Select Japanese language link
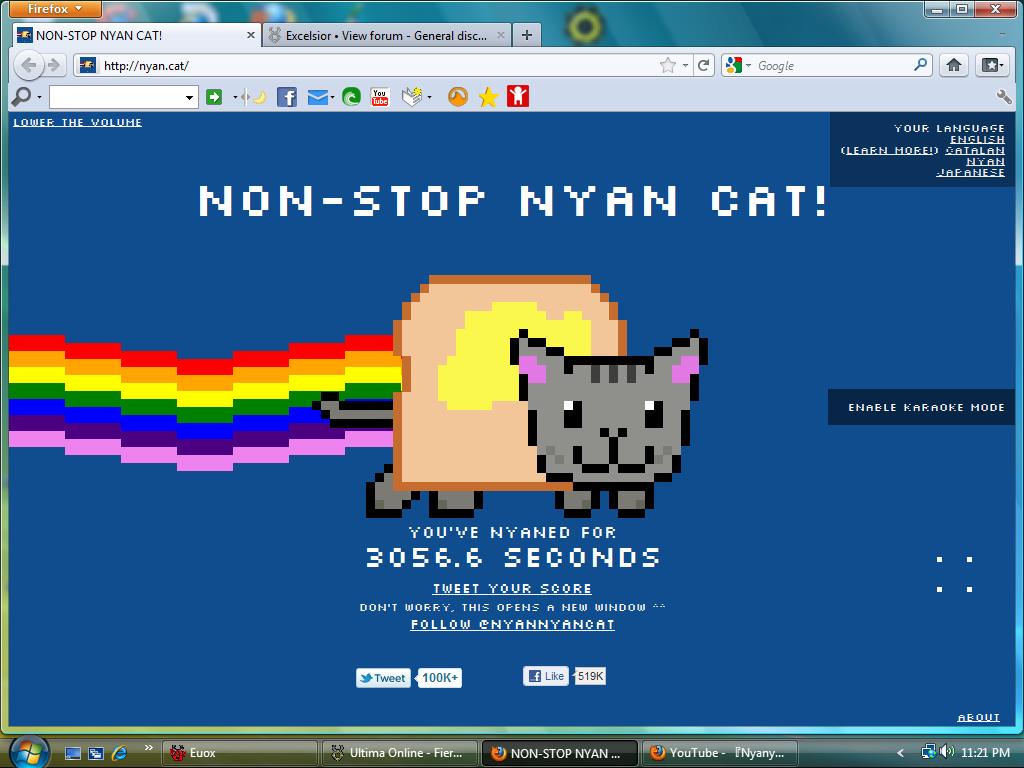Screen dimensions: 1024x768 970,172
